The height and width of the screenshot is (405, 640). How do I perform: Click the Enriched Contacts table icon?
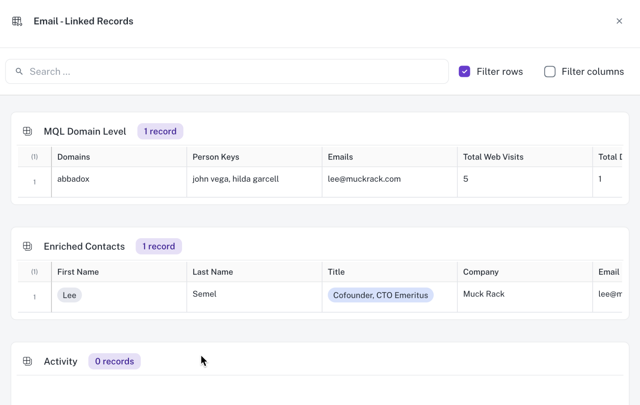tap(27, 246)
